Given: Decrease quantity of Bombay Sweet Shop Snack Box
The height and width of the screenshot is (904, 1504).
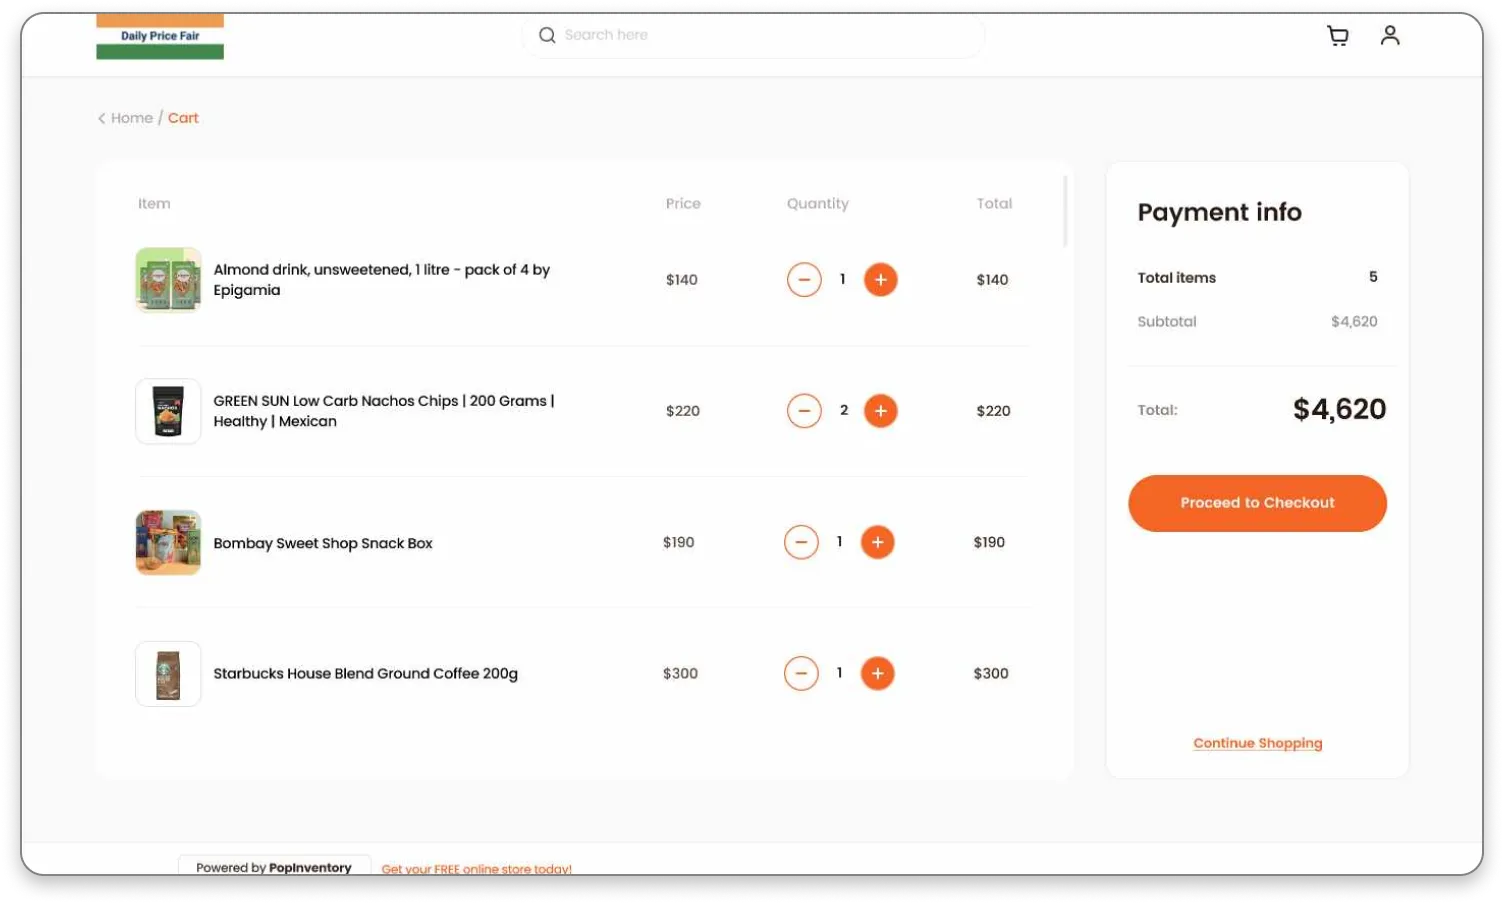Looking at the screenshot, I should [x=801, y=542].
